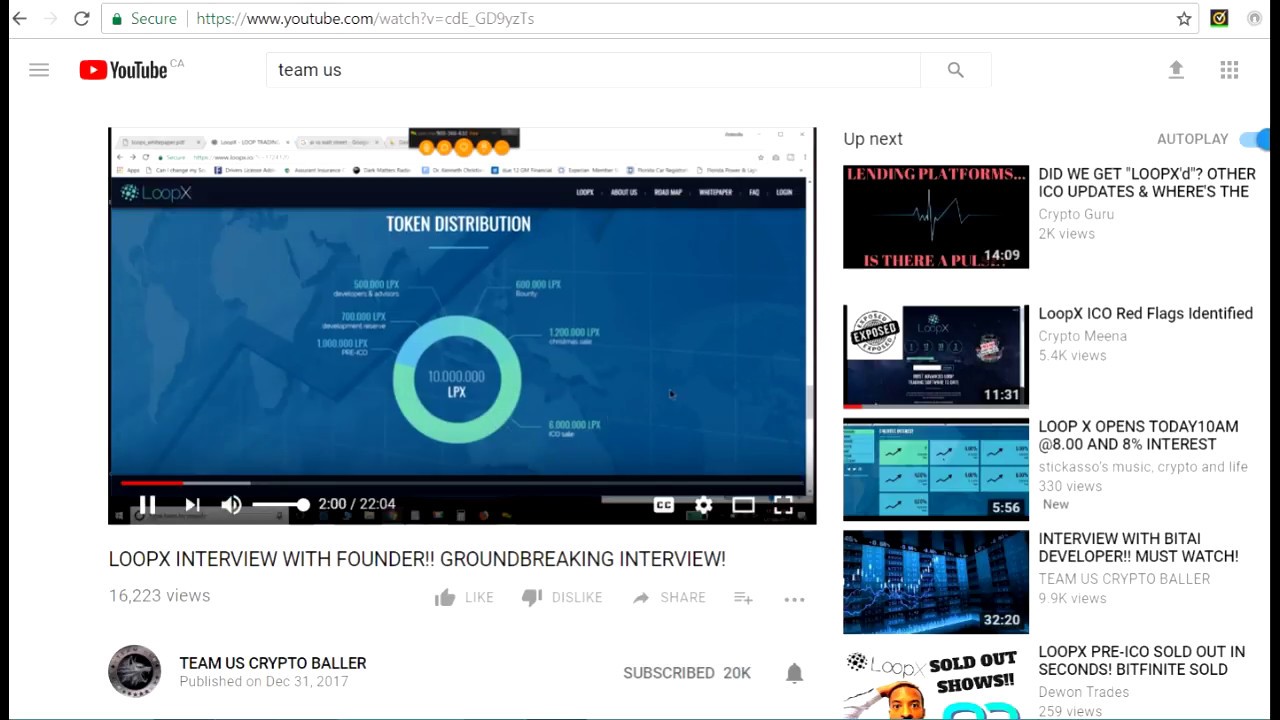Adjust the volume slider
The image size is (1280, 720).
280,505
